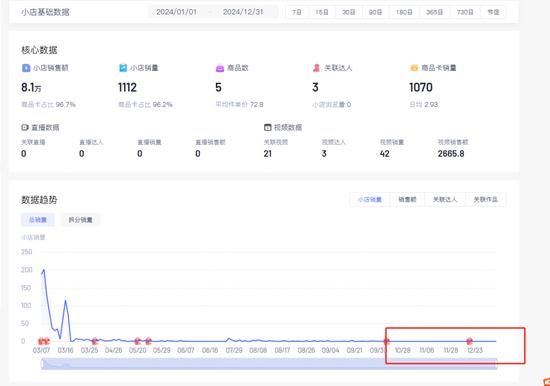Click the red 关联达人 person icon
This screenshot has width=550, height=386.
point(316,68)
